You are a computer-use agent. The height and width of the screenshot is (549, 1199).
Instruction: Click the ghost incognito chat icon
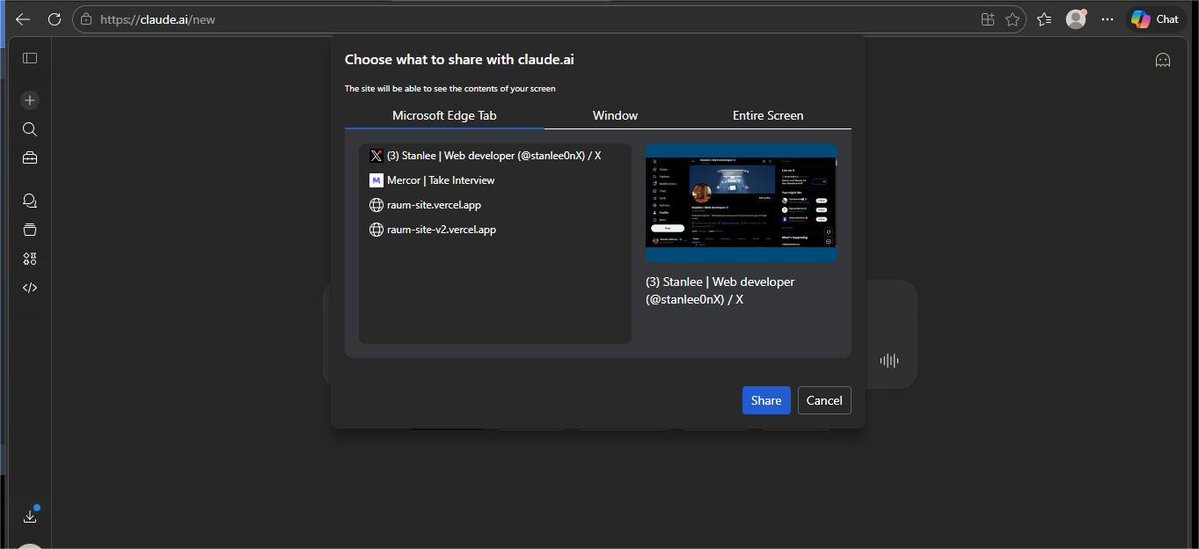point(1162,60)
